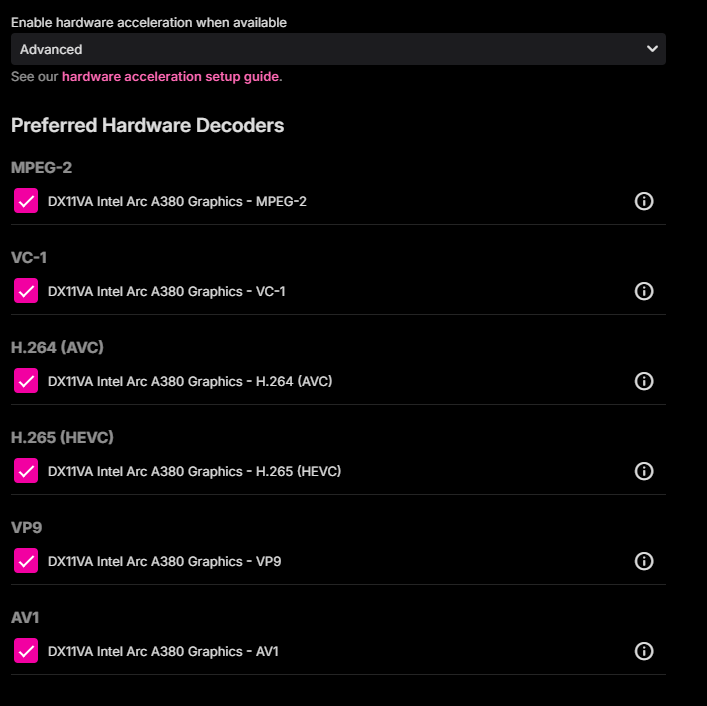
Task: Disable the H.264 (AVC) decoder checkbox
Action: click(26, 381)
